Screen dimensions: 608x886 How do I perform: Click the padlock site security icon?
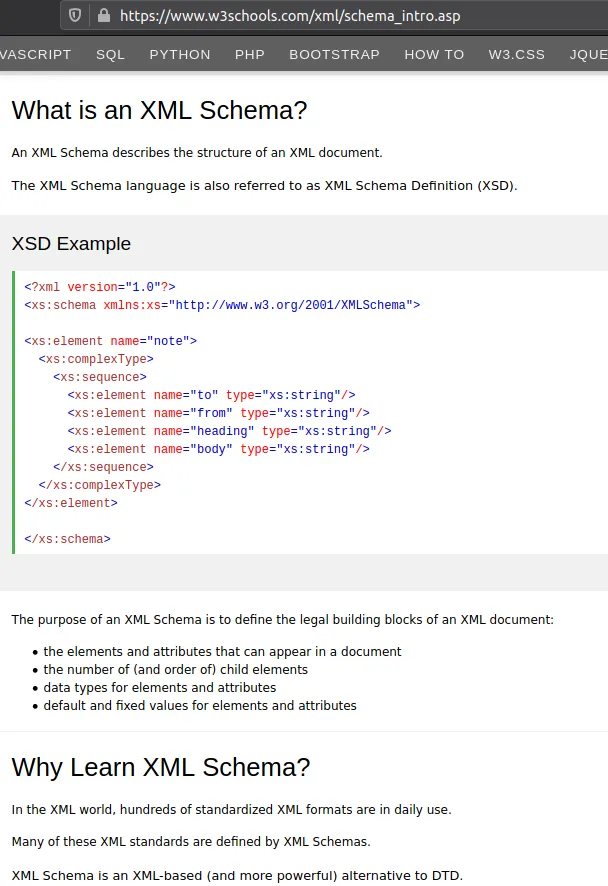103,15
